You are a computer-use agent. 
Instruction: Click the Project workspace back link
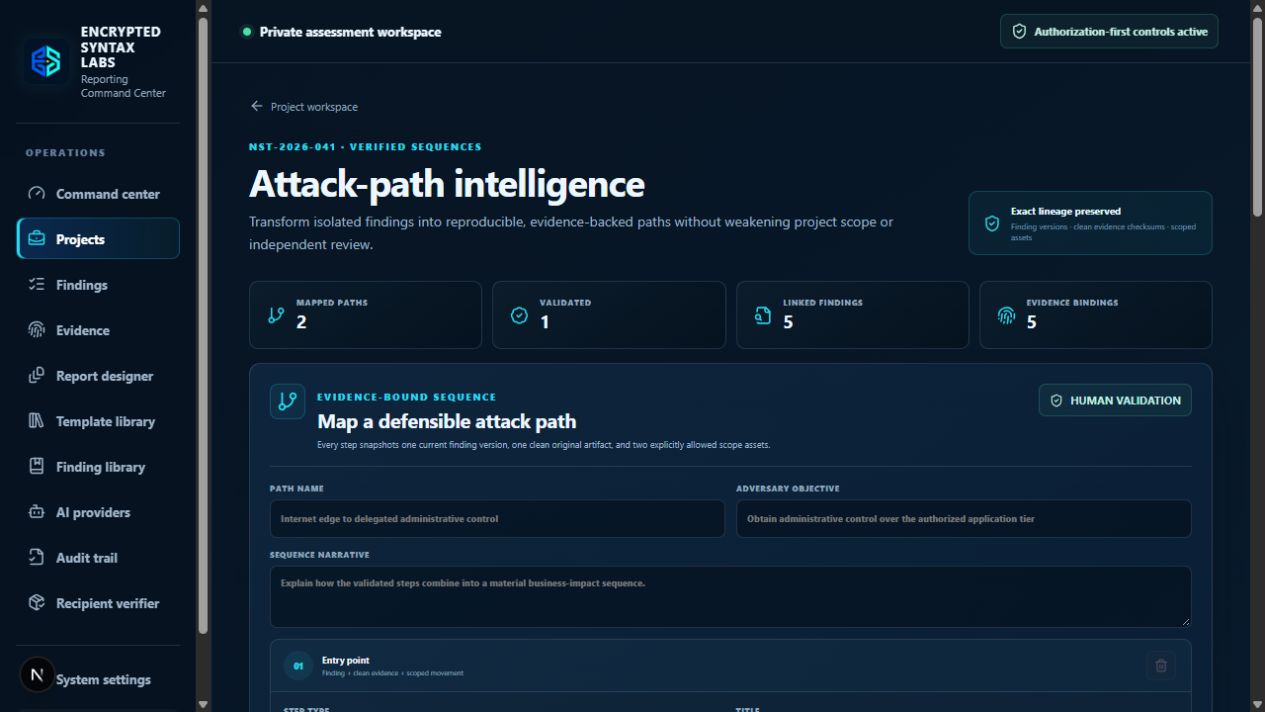[x=304, y=106]
